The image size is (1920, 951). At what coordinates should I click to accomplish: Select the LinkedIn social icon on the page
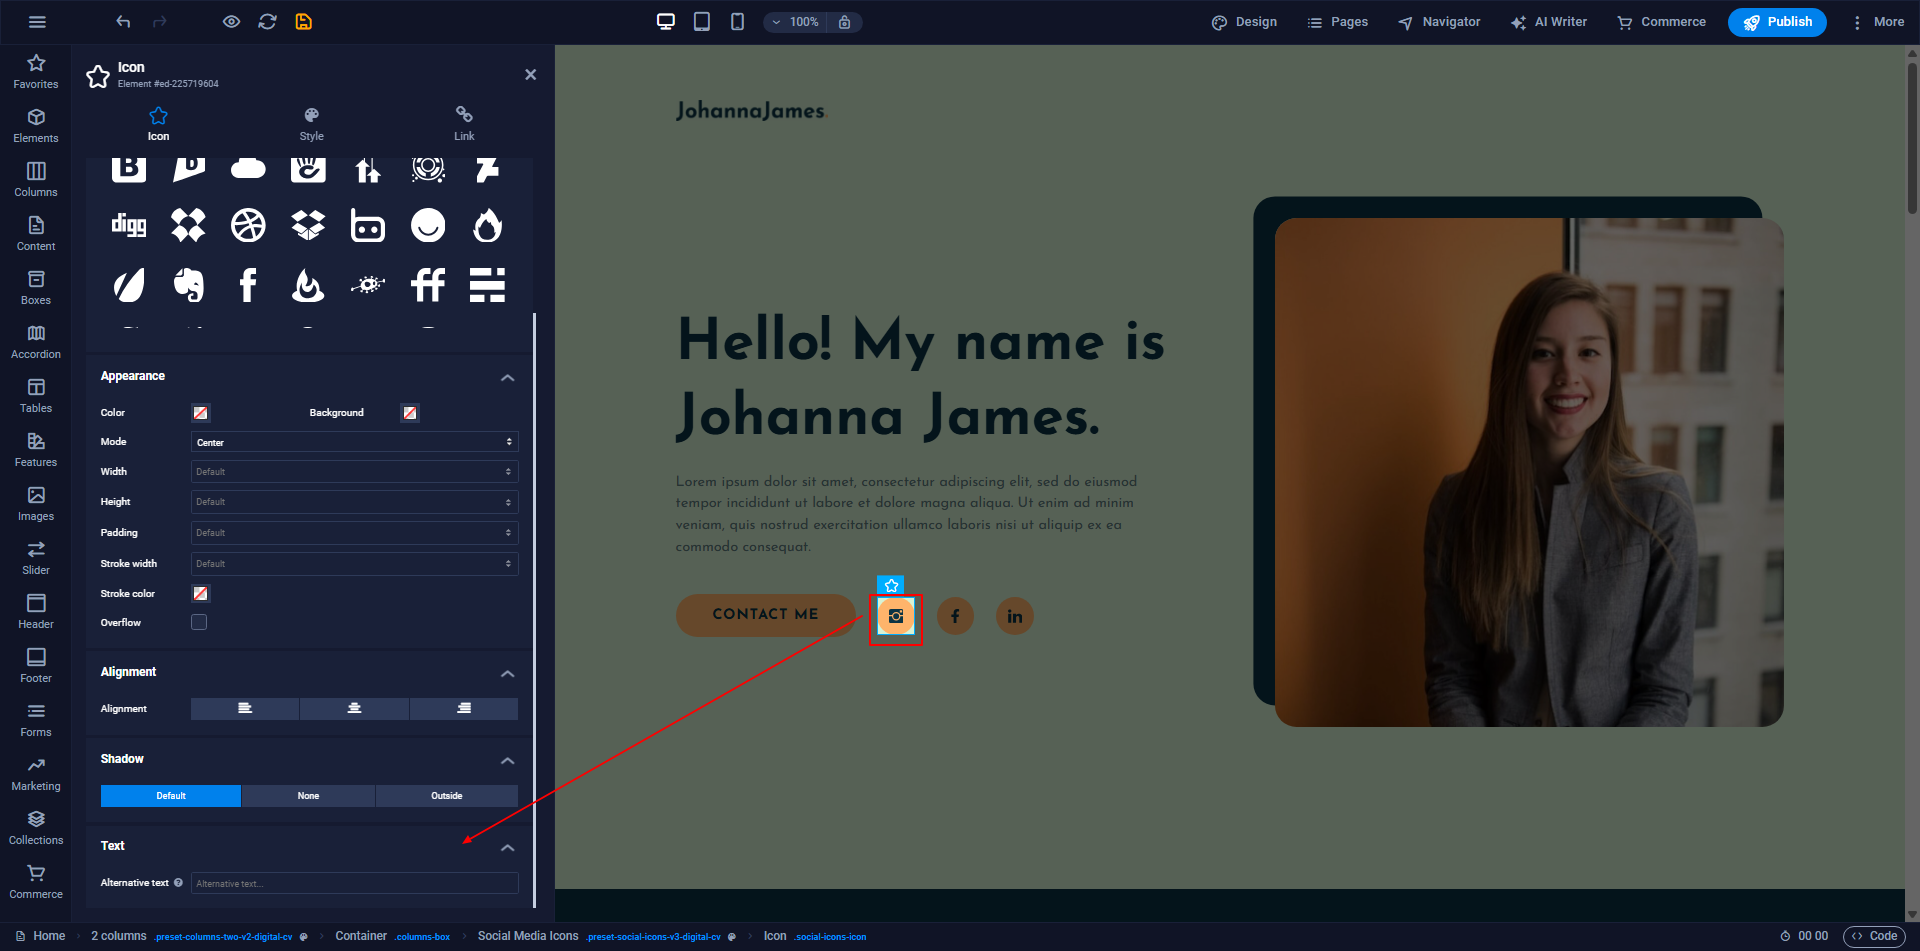pyautogui.click(x=1014, y=616)
